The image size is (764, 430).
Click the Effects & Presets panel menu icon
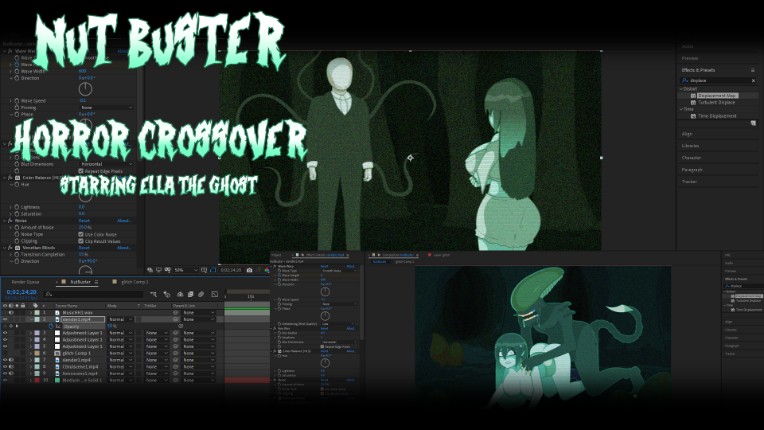click(753, 70)
